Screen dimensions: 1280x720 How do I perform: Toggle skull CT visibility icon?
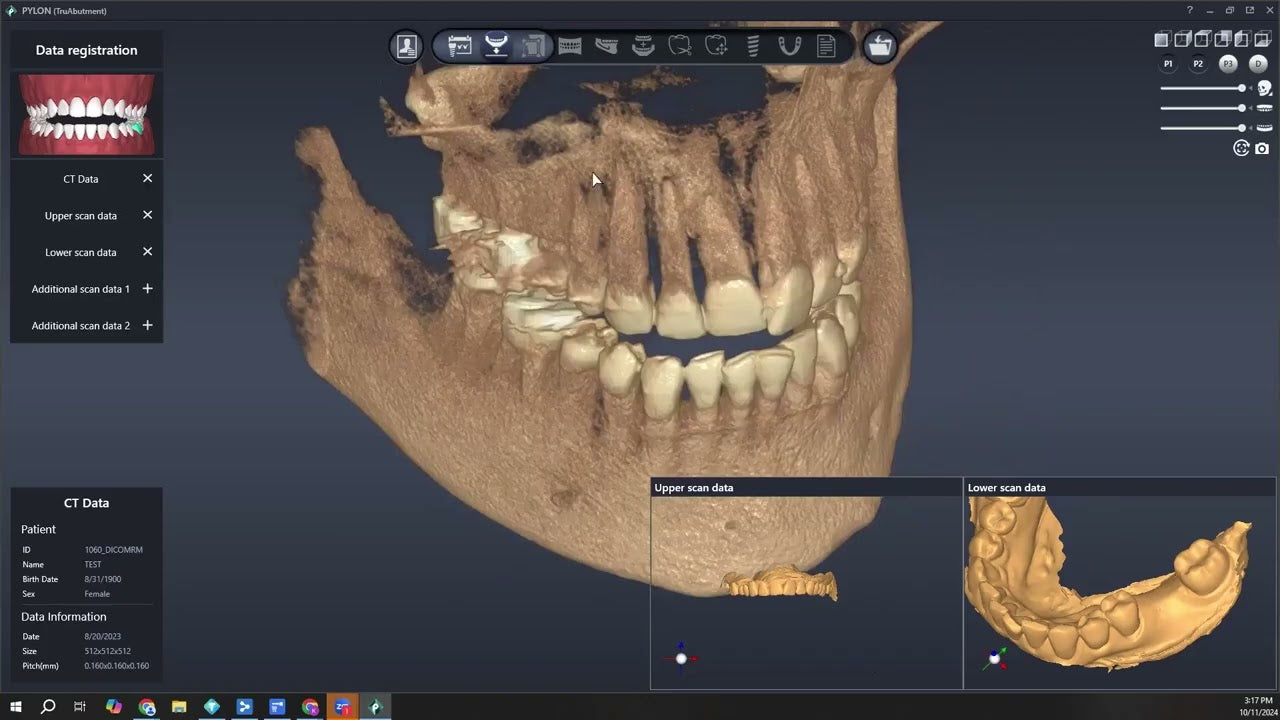(x=1264, y=88)
